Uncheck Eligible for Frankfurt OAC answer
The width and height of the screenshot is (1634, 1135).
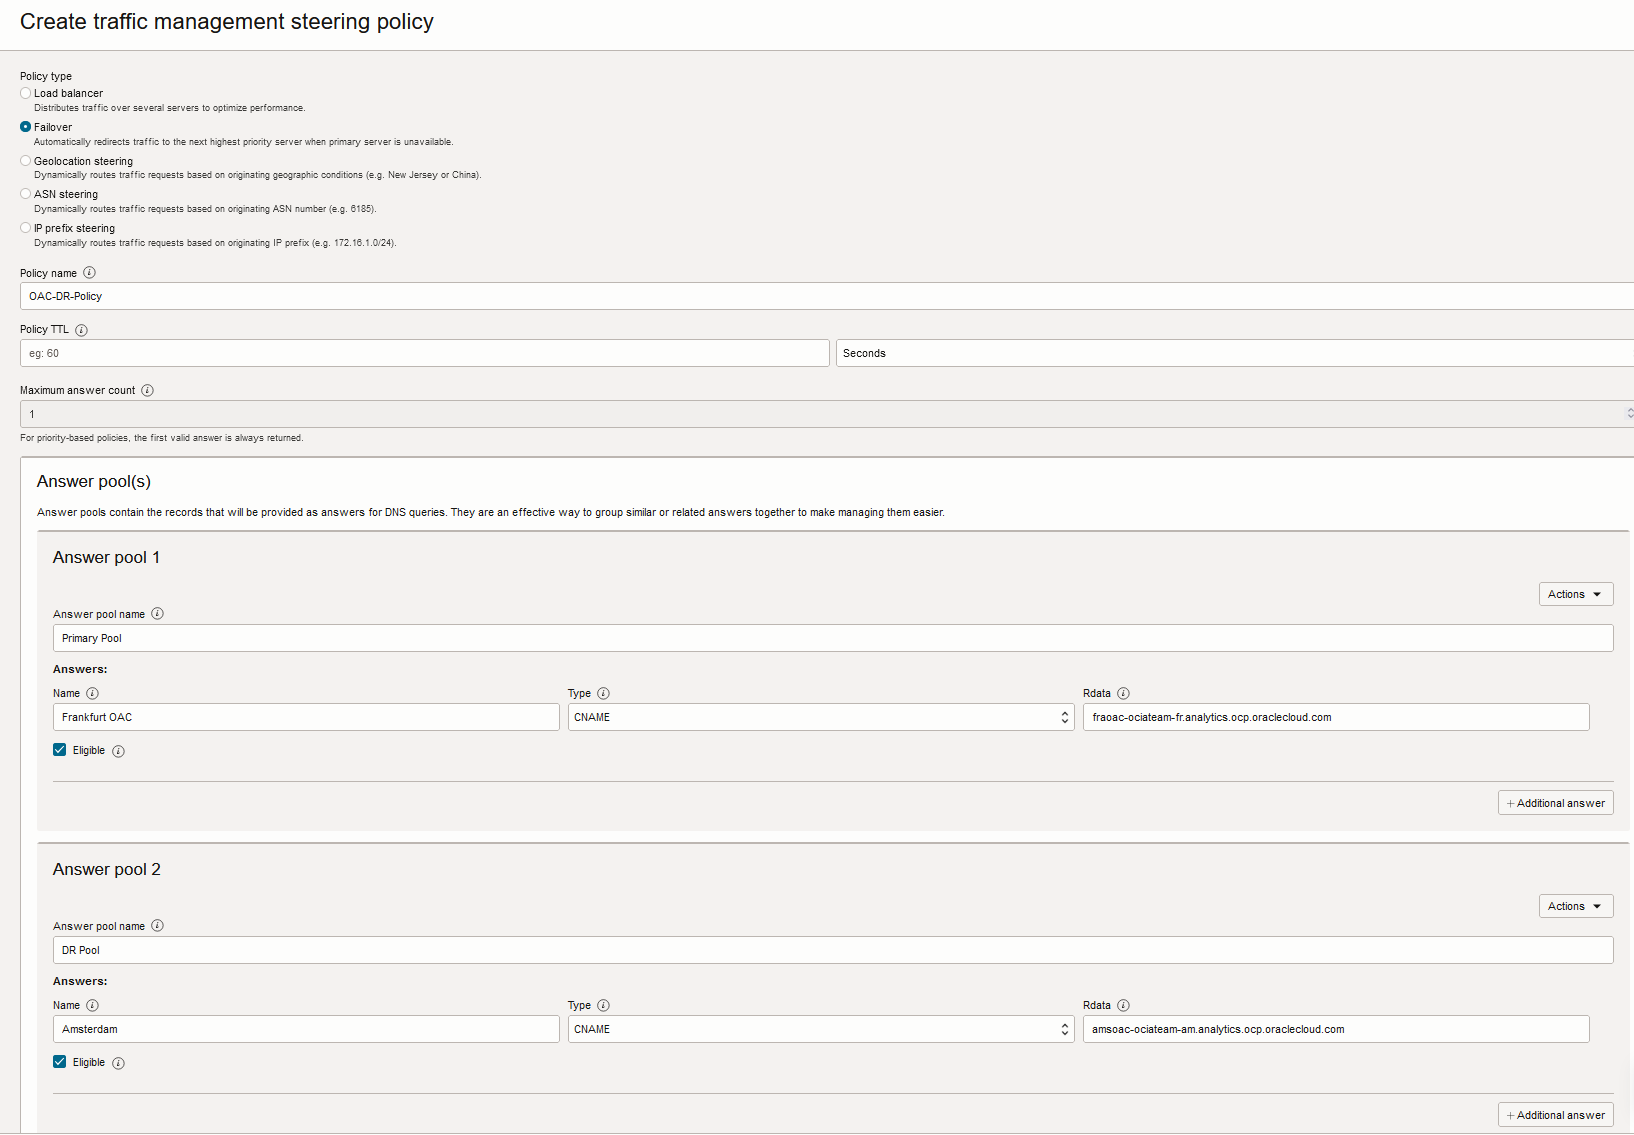tap(60, 750)
